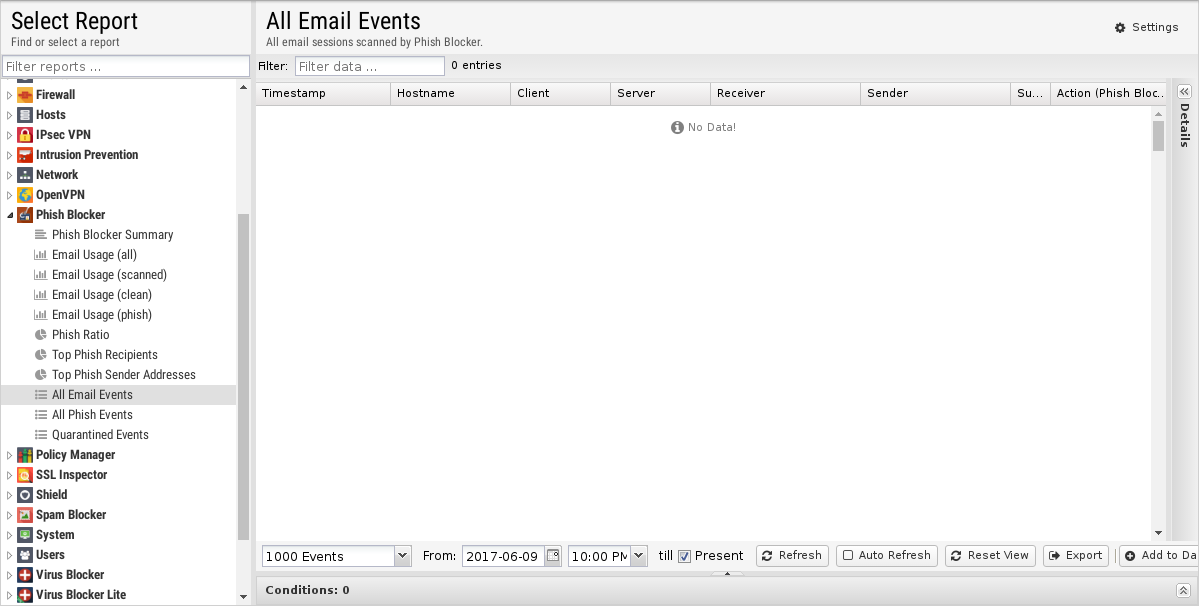Click the Network category icon
The width and height of the screenshot is (1199, 606).
click(24, 174)
